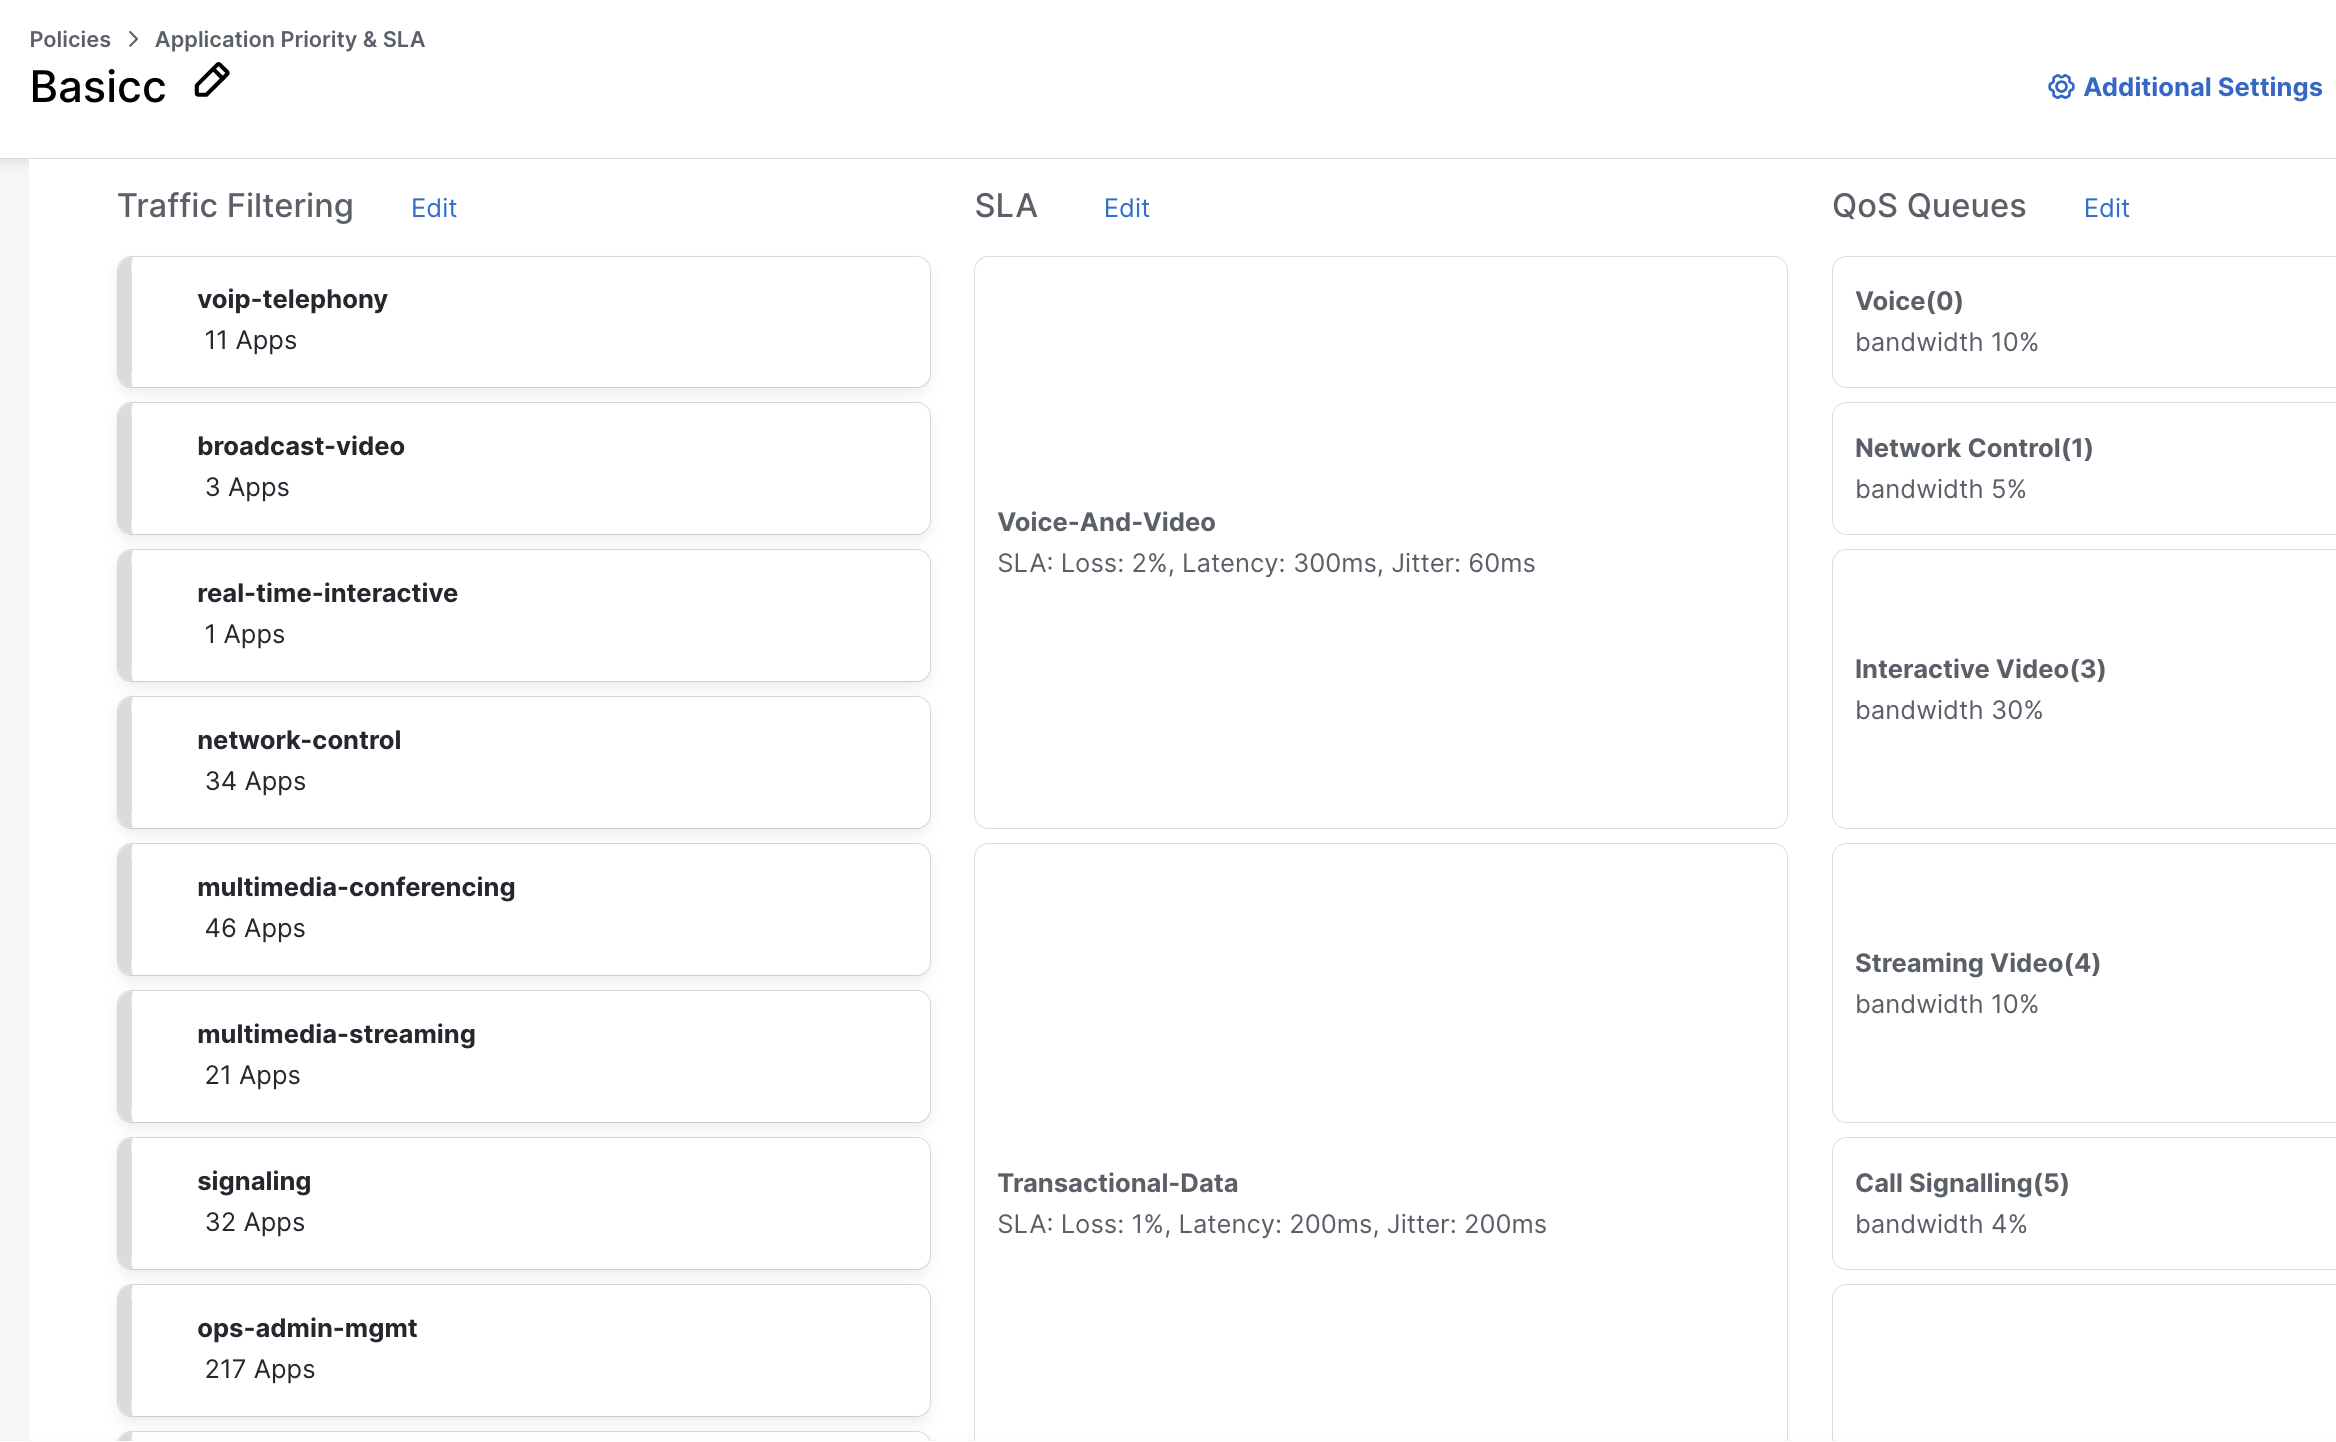2336x1442 pixels.
Task: Open the real-time-interactive card
Action: point(525,615)
